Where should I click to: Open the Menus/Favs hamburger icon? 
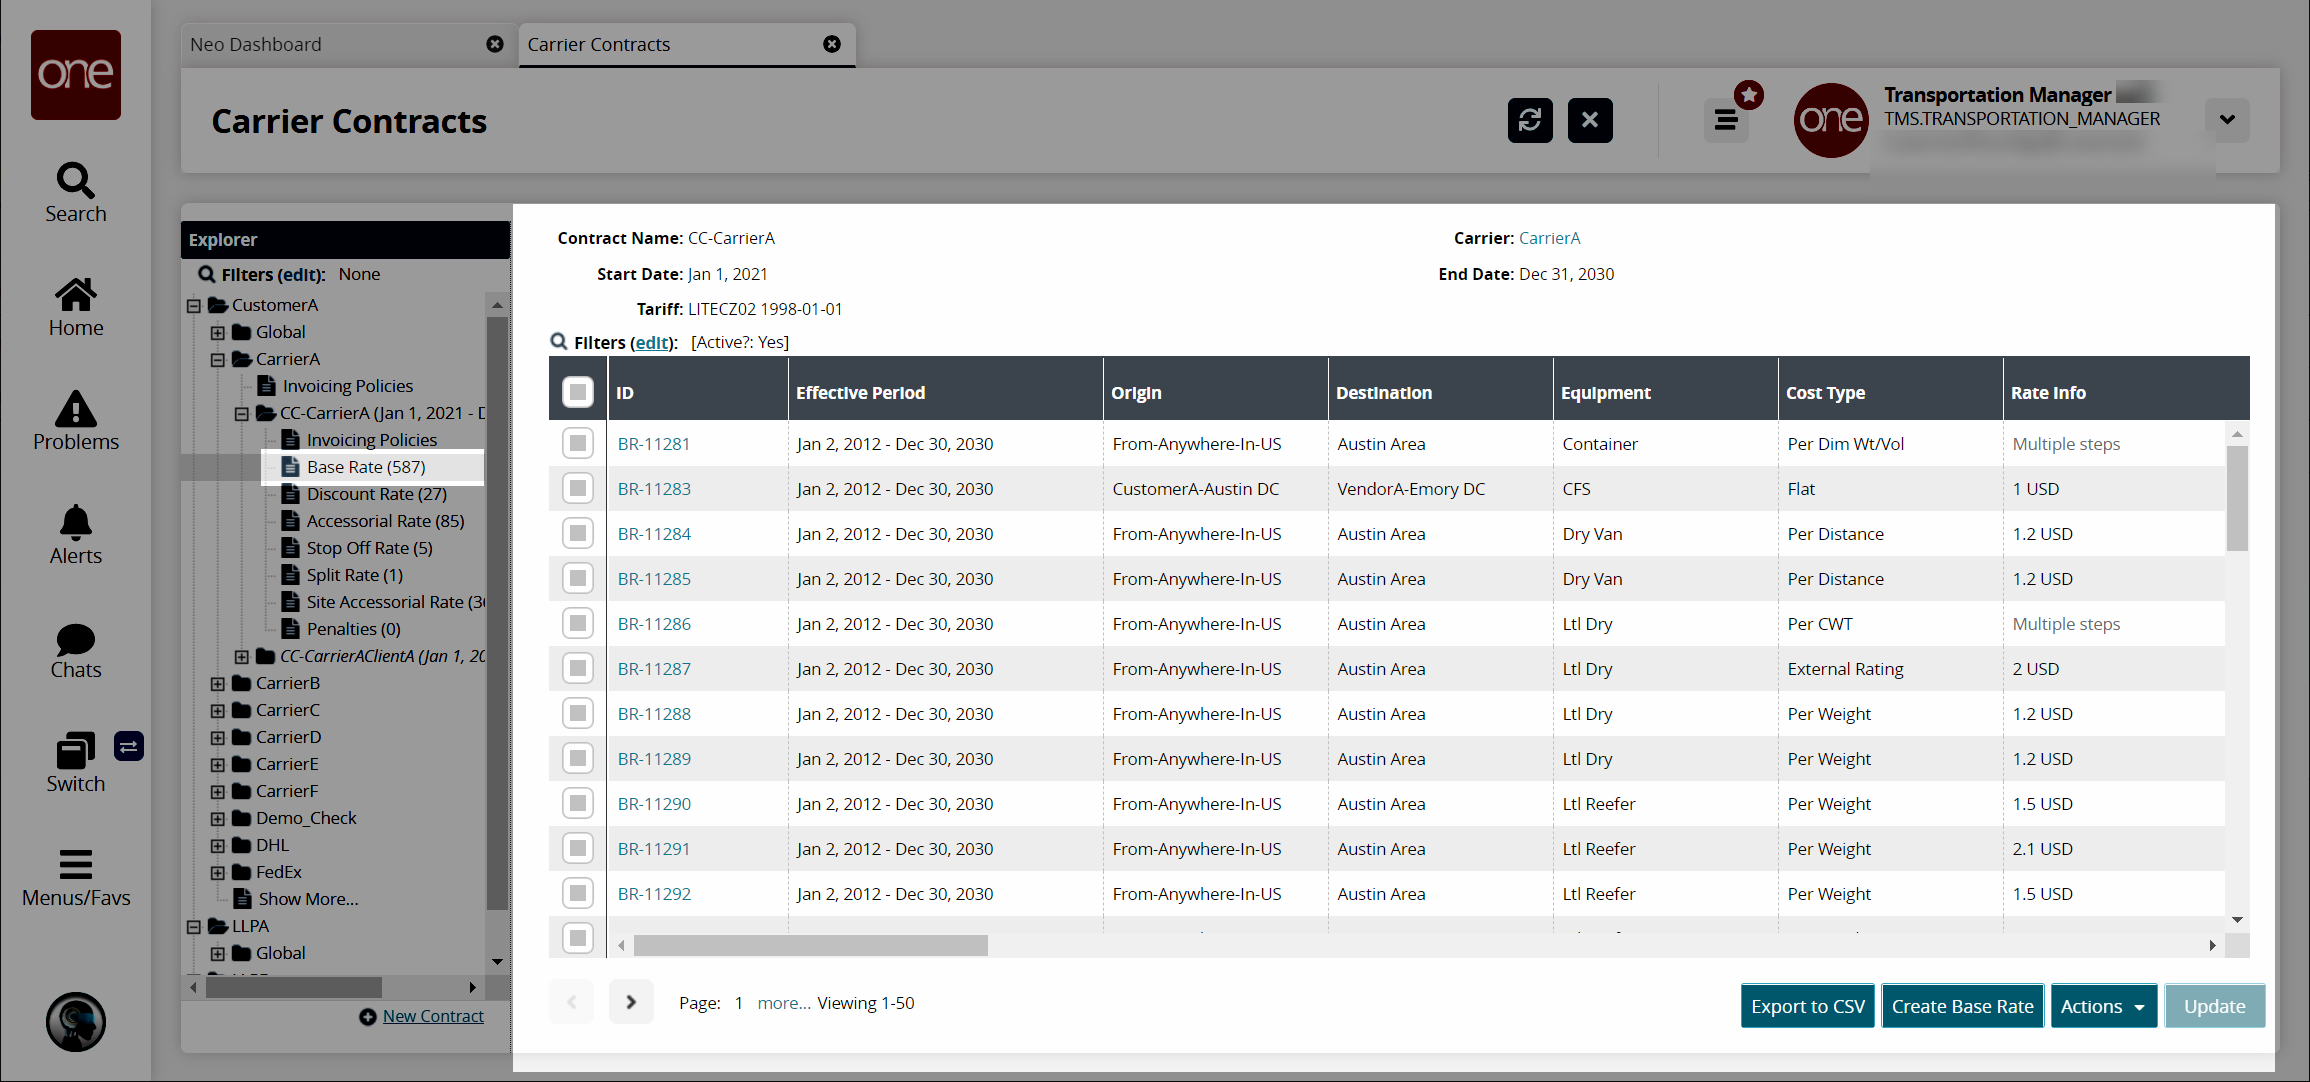75,877
